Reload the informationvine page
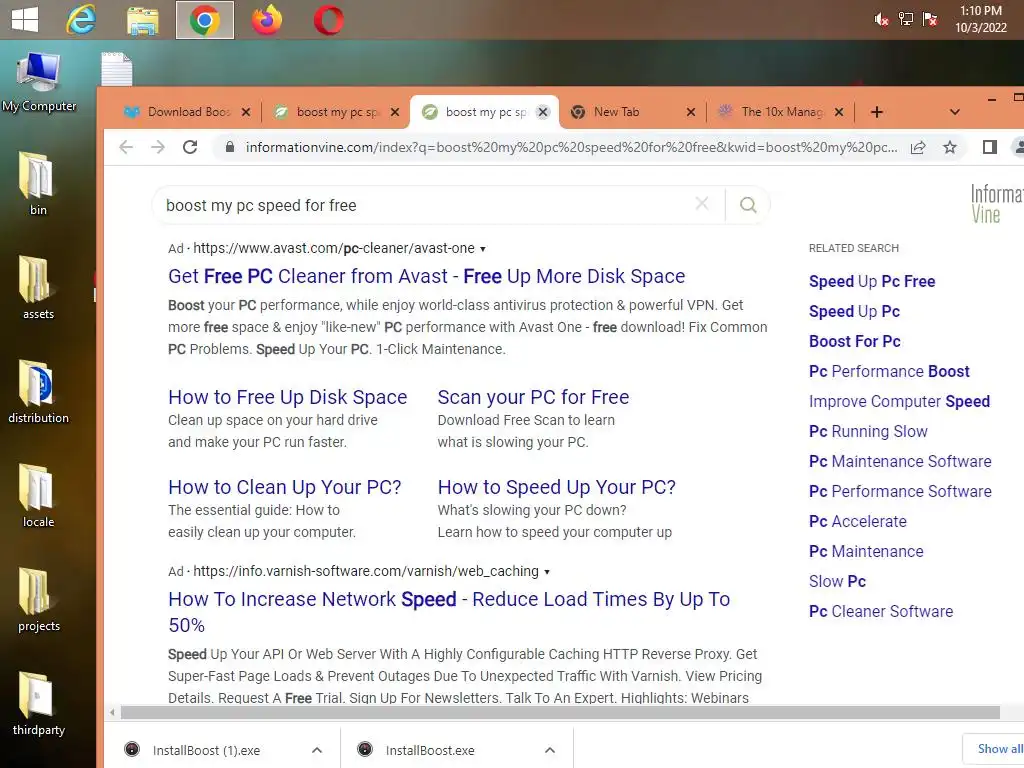1024x768 pixels. 190,148
